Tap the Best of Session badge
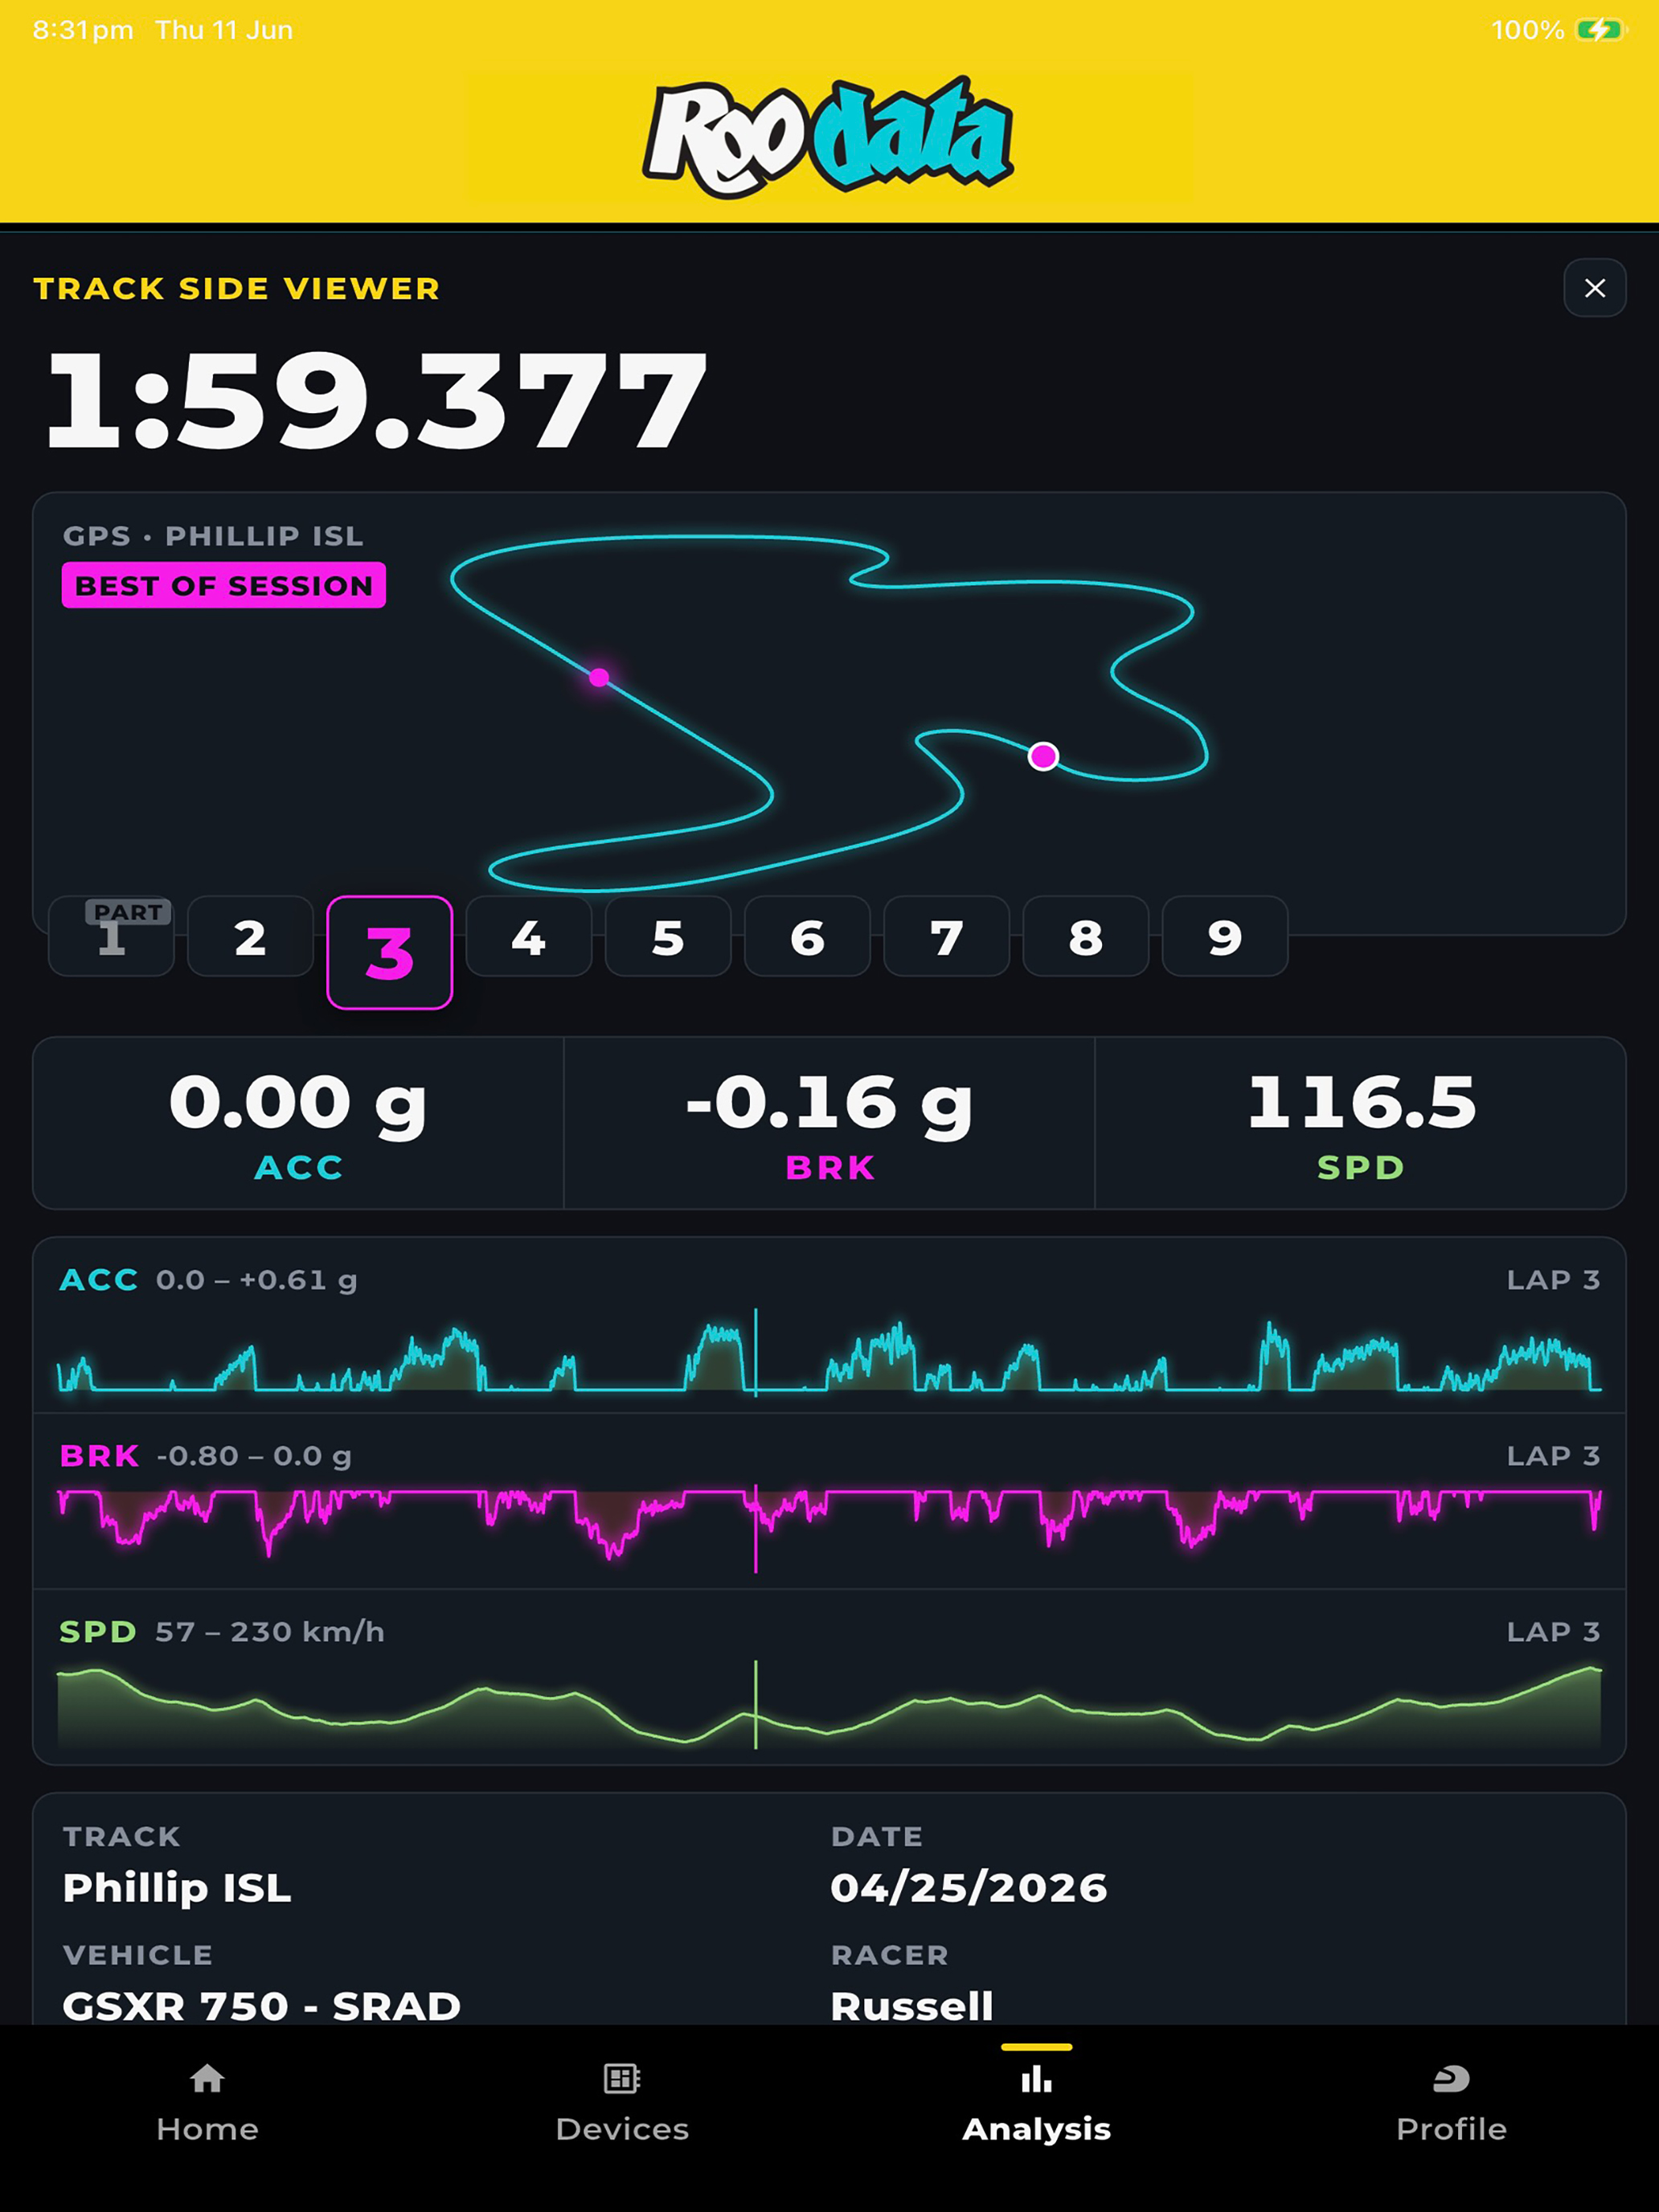Image resolution: width=1659 pixels, height=2212 pixels. 224,585
